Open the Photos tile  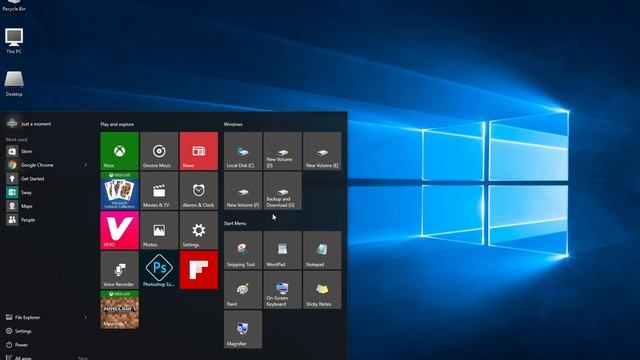pos(159,230)
